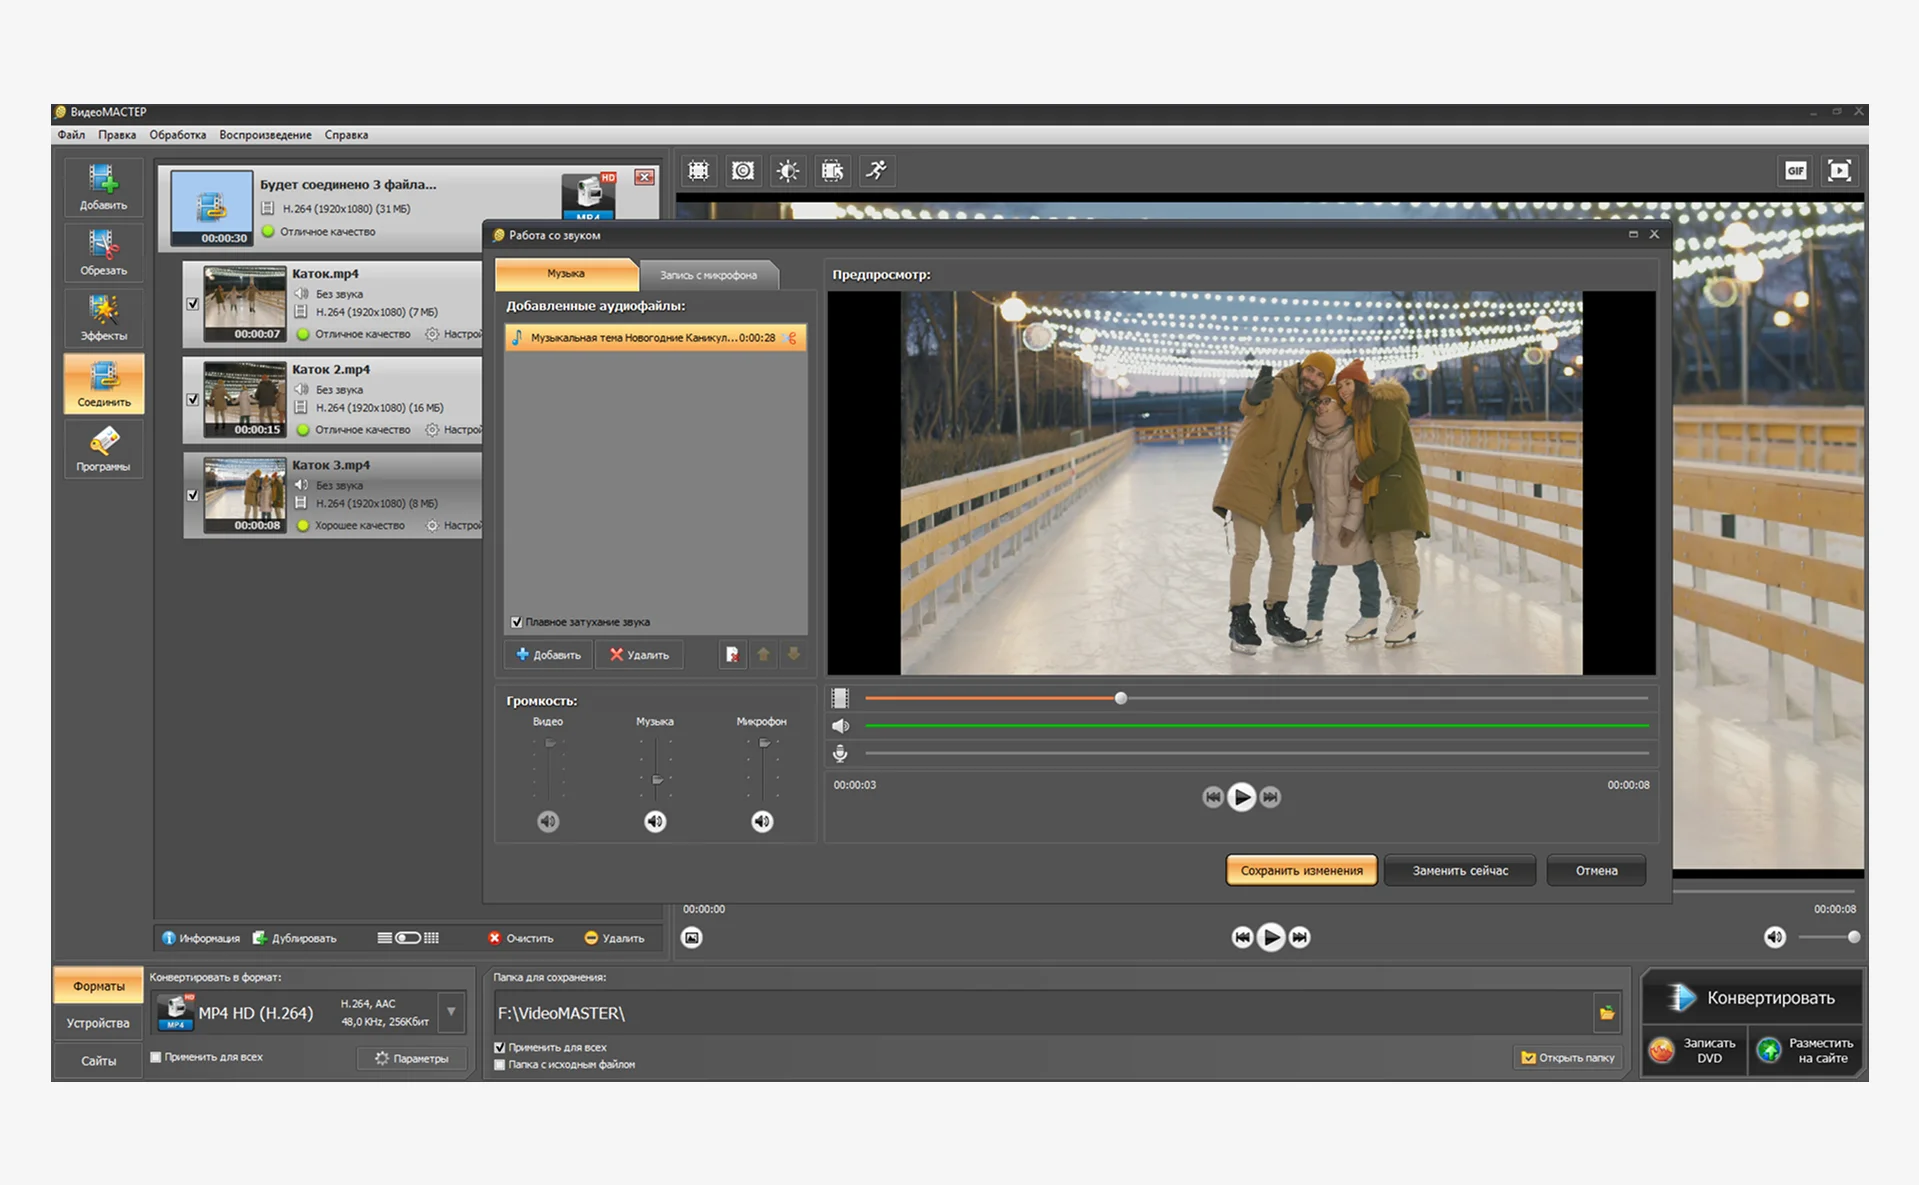Viewport: 1919px width, 1185px height.
Task: Click the Разместить на сайте button
Action: tap(1807, 1050)
